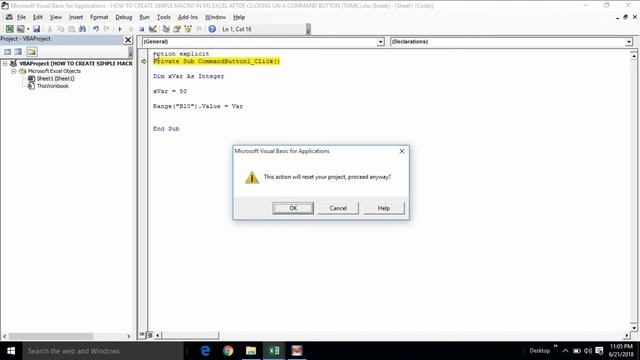Viewport: 640px width, 360px height.
Task: Click OK in the reset project dialog
Action: coord(293,208)
